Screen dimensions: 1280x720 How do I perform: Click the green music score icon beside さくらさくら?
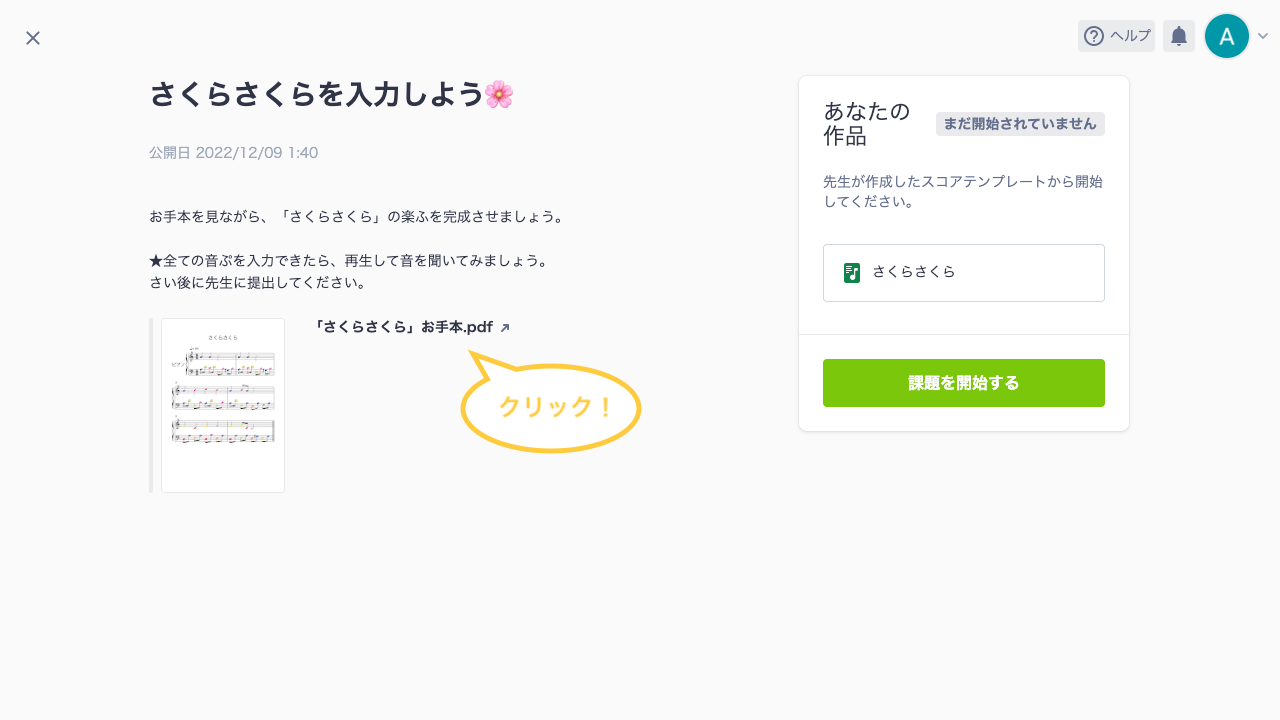click(x=851, y=272)
